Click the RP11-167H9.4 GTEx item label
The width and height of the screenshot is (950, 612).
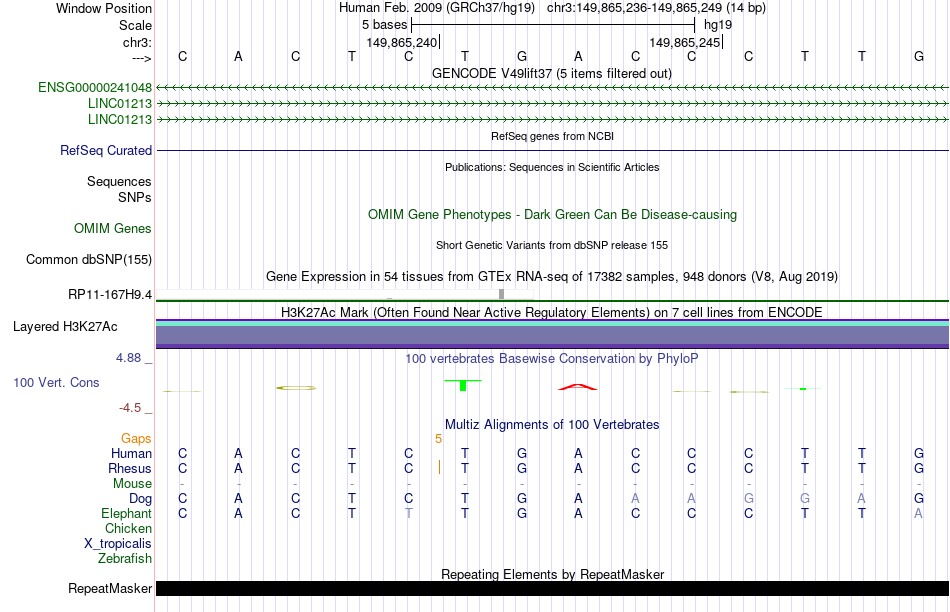pyautogui.click(x=110, y=294)
